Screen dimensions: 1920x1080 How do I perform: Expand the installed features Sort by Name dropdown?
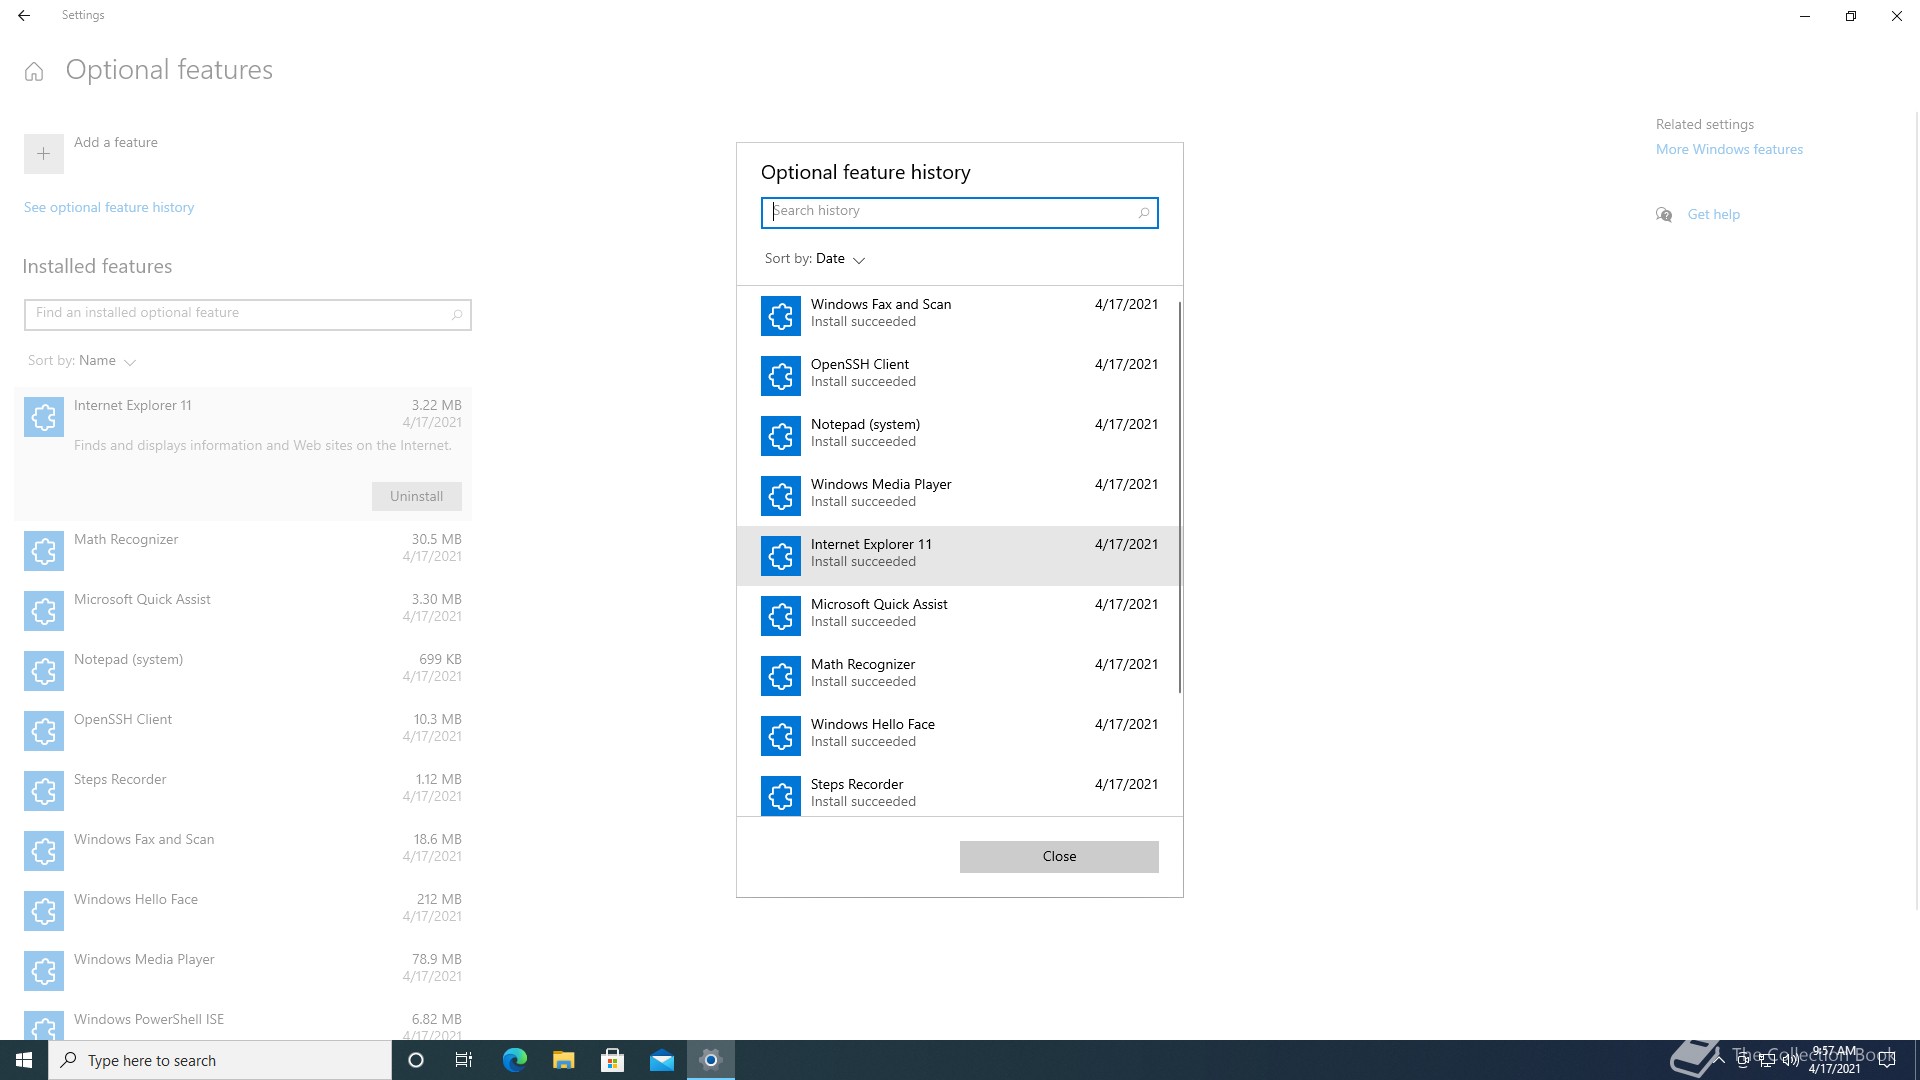[x=82, y=361]
